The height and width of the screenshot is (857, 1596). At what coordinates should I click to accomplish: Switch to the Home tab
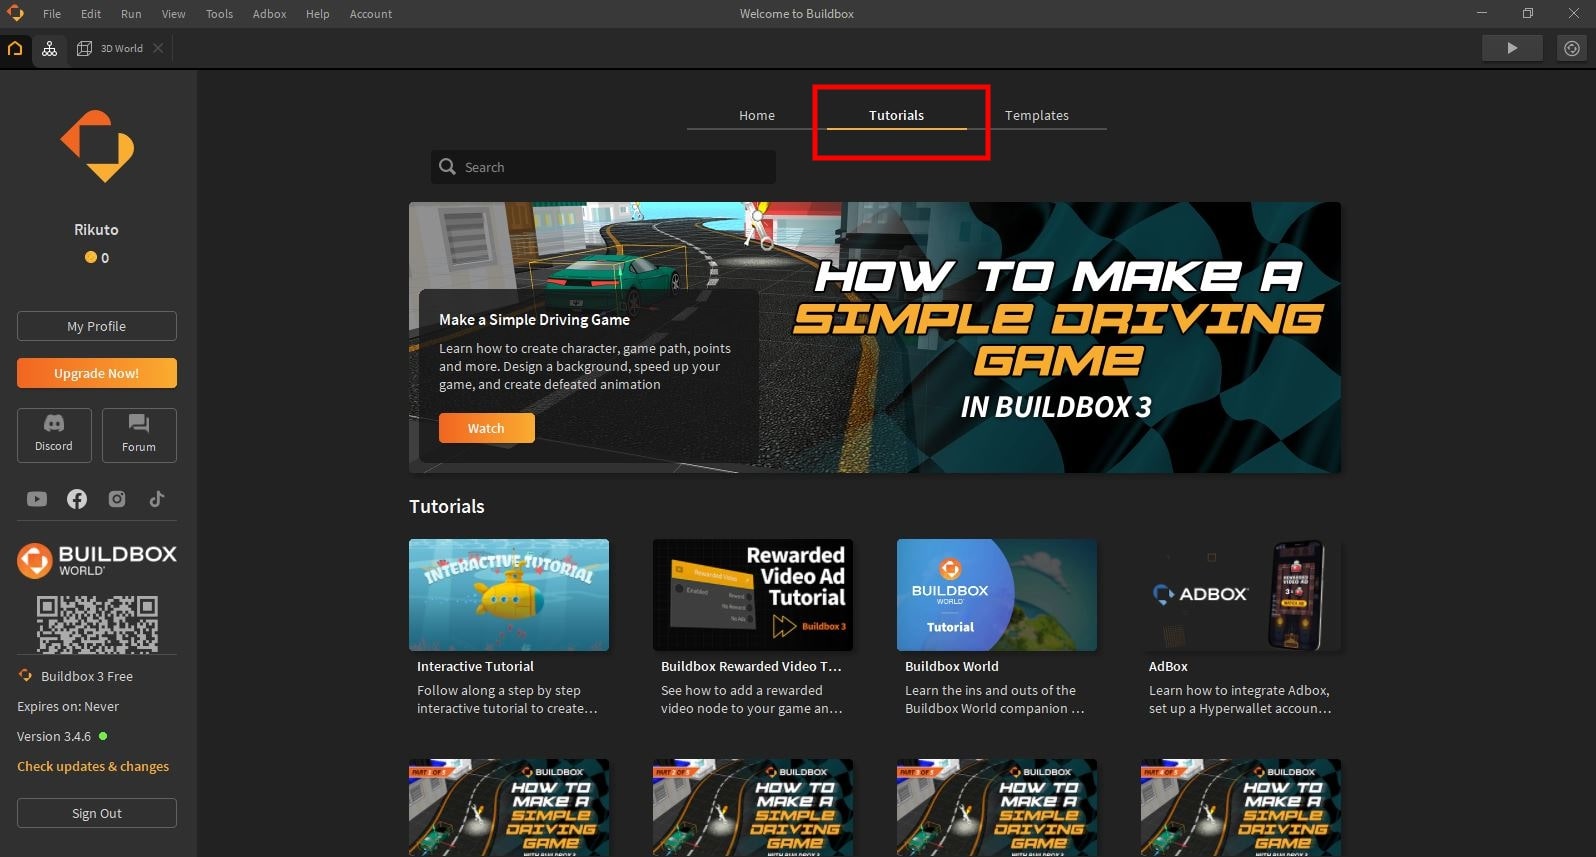point(756,115)
